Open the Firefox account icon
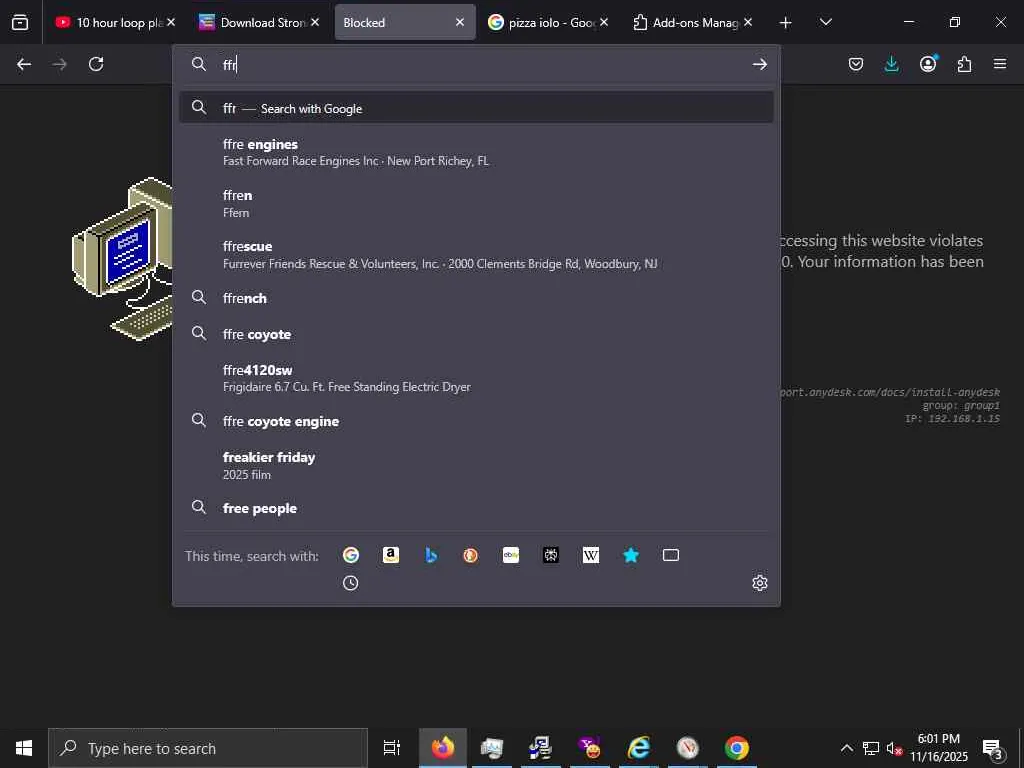Image resolution: width=1024 pixels, height=768 pixels. tap(928, 64)
